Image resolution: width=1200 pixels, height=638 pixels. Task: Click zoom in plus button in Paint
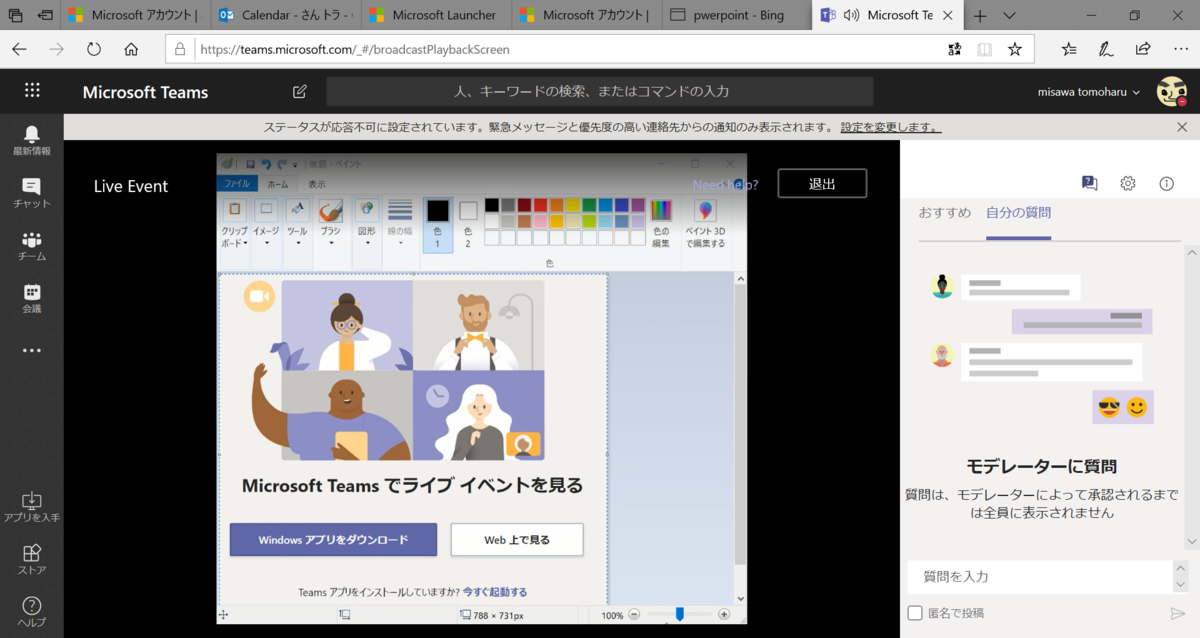coord(724,614)
